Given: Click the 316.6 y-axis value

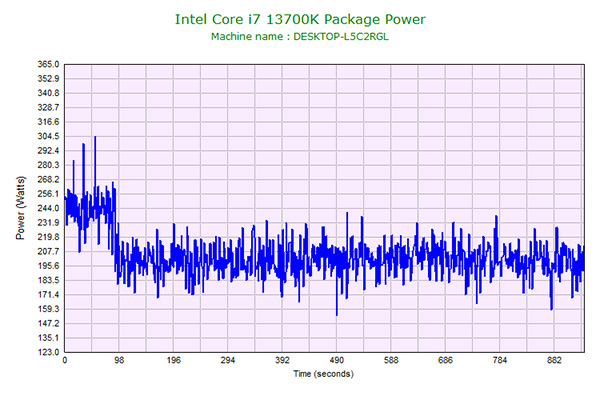Looking at the screenshot, I should click(x=48, y=122).
